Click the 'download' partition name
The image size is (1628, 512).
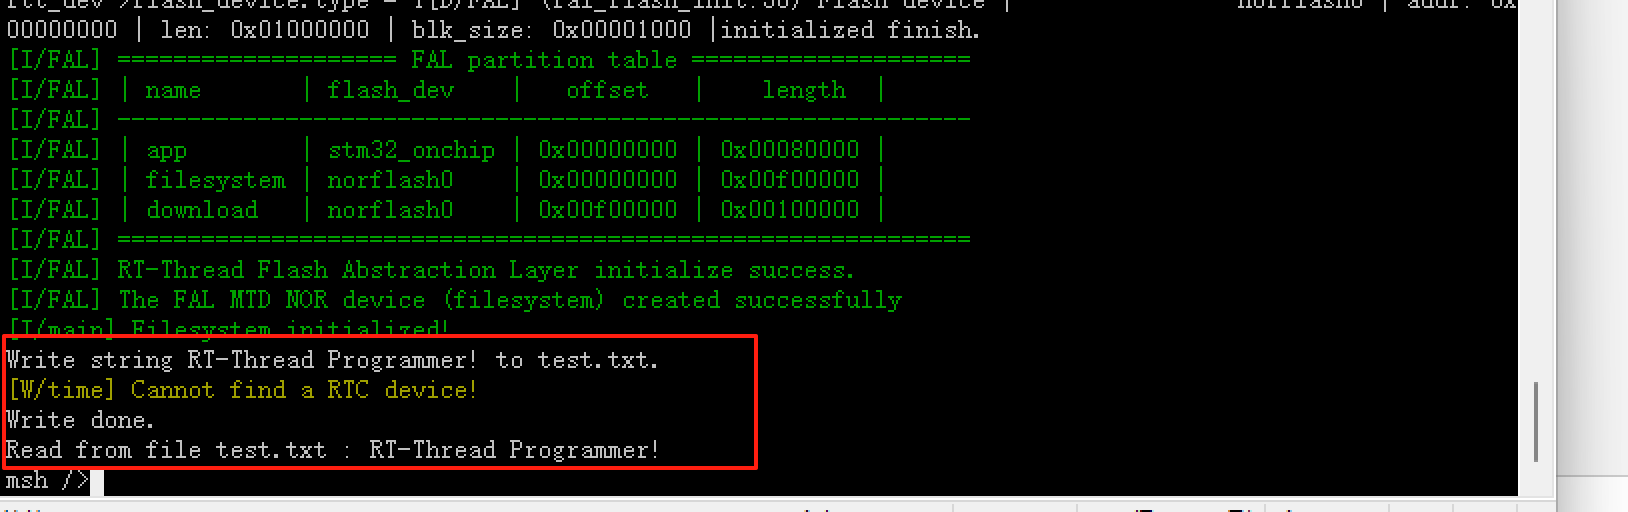[x=202, y=210]
